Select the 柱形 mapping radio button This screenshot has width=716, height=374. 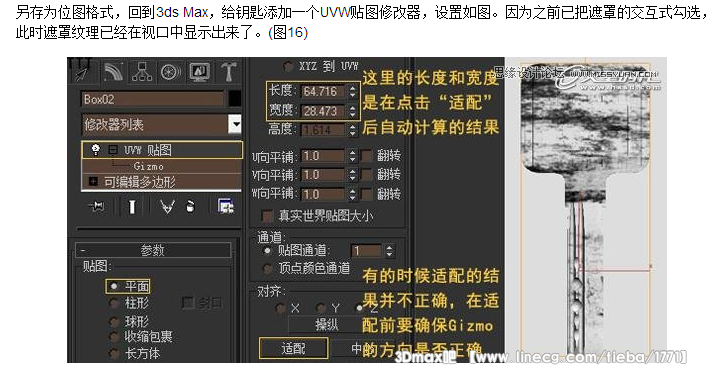(x=114, y=303)
